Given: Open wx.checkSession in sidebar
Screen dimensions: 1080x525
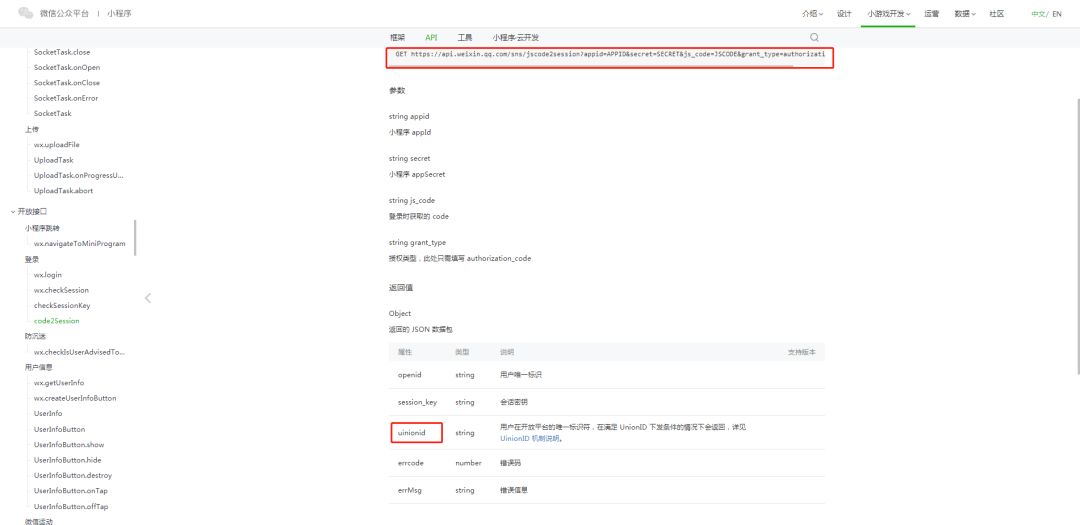Looking at the screenshot, I should pyautogui.click(x=61, y=290).
